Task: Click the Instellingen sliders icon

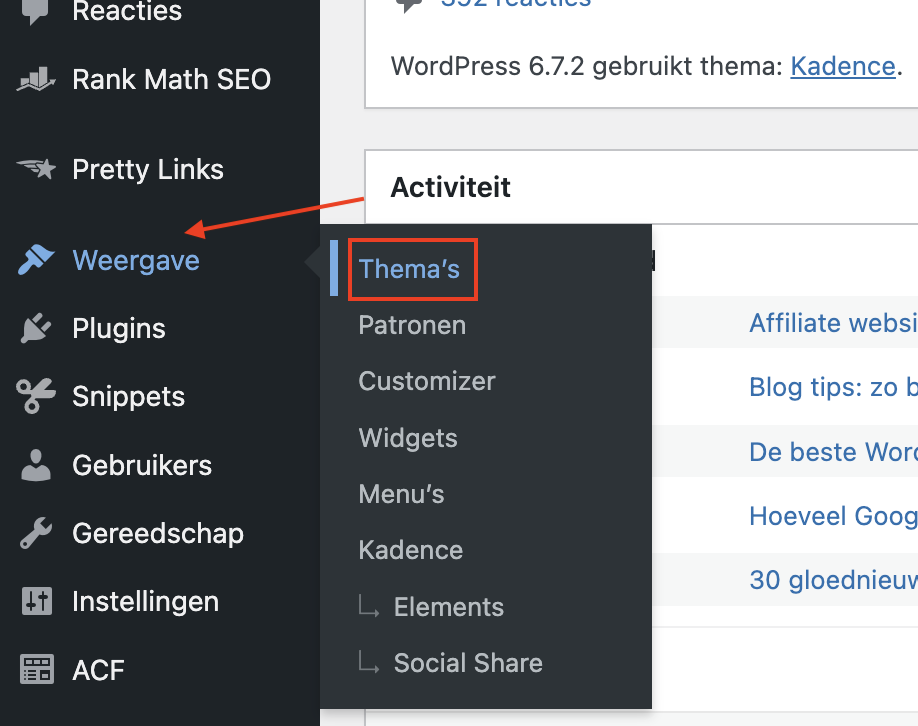Action: click(x=36, y=601)
